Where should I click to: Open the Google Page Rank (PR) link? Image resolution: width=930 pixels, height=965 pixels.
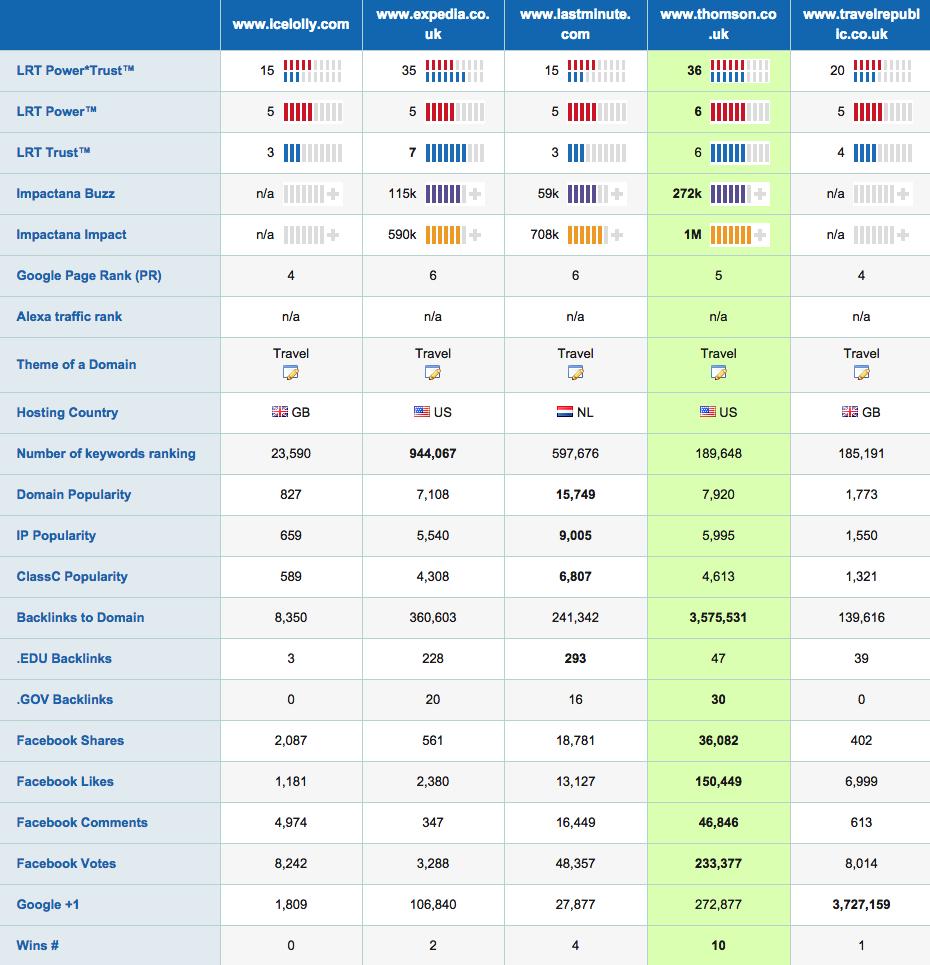pos(89,276)
